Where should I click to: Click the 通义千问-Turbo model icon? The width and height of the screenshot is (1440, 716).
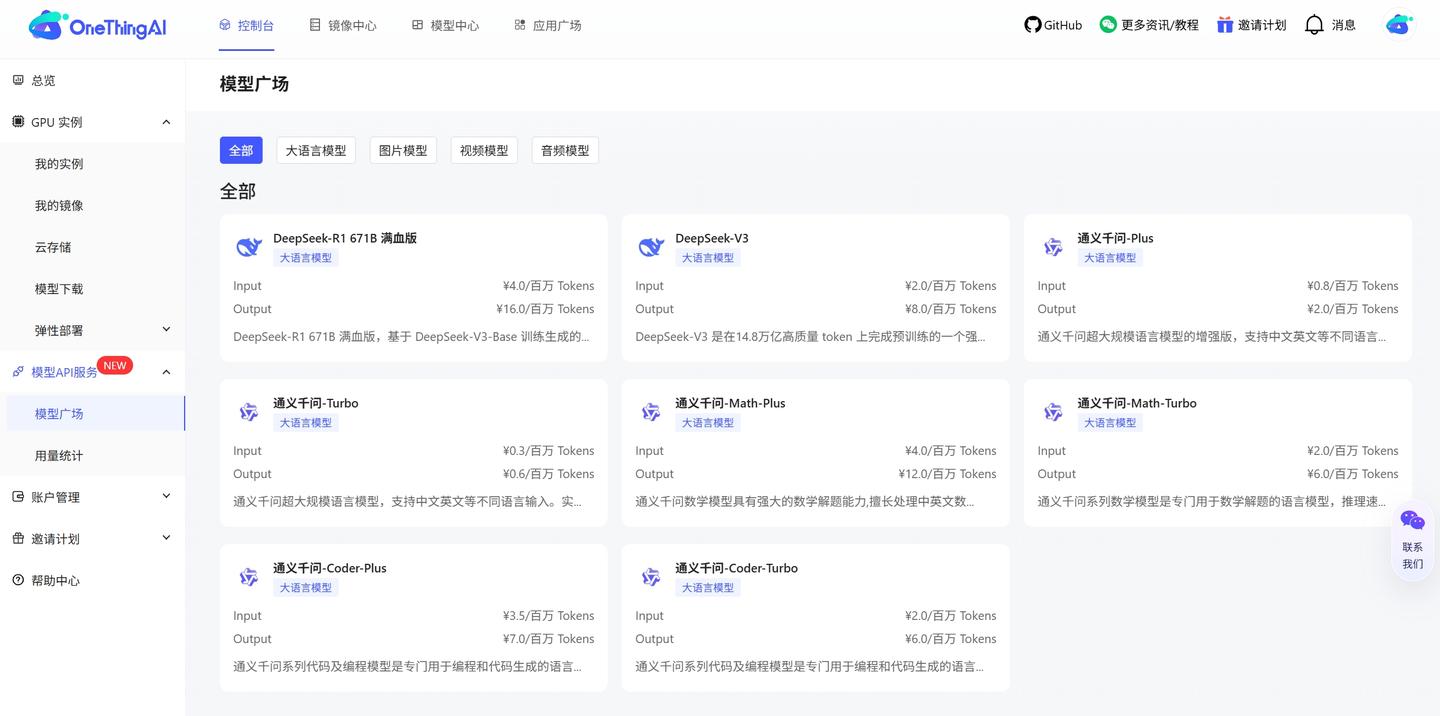[x=249, y=411]
